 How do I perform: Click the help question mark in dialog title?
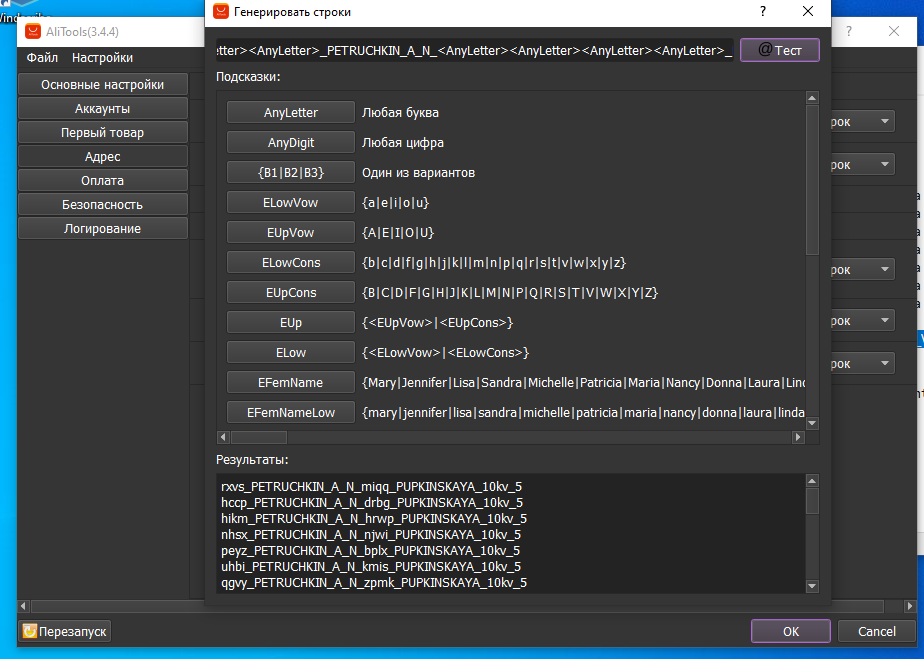click(x=763, y=11)
